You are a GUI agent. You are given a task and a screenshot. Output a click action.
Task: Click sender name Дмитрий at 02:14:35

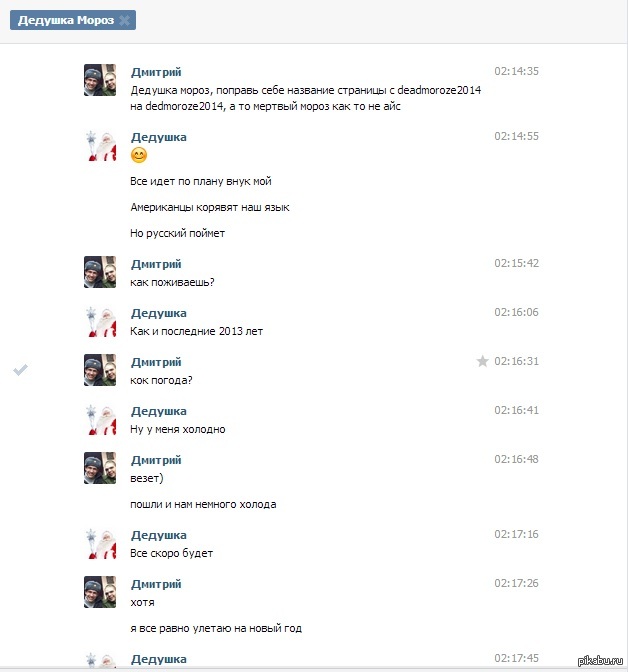(156, 72)
